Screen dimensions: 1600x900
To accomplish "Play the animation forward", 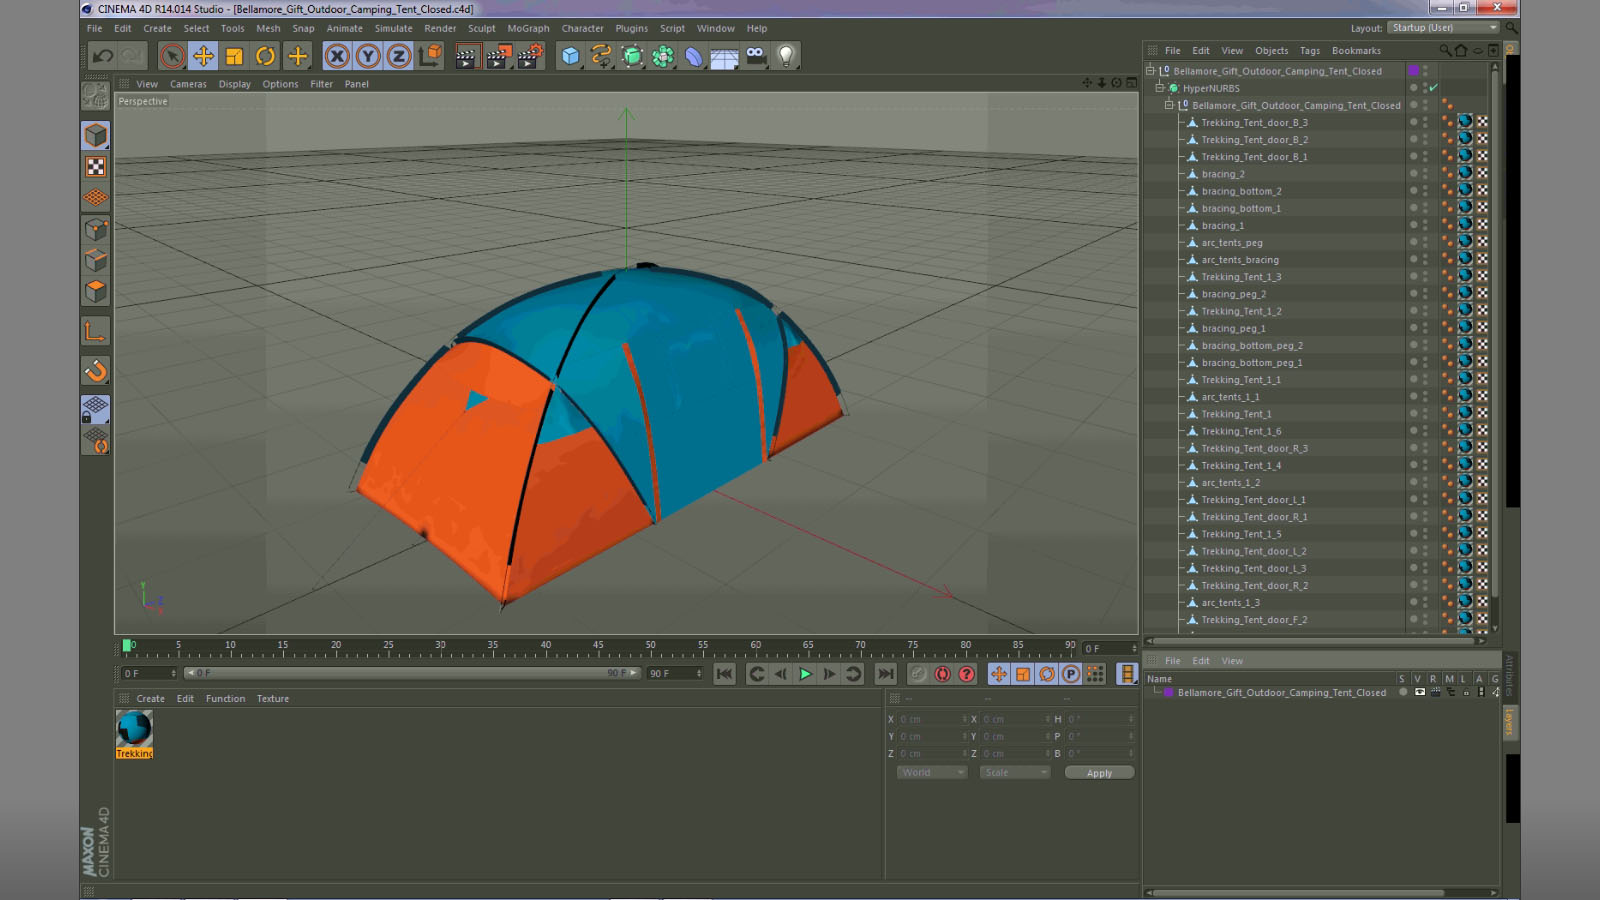I will point(805,674).
